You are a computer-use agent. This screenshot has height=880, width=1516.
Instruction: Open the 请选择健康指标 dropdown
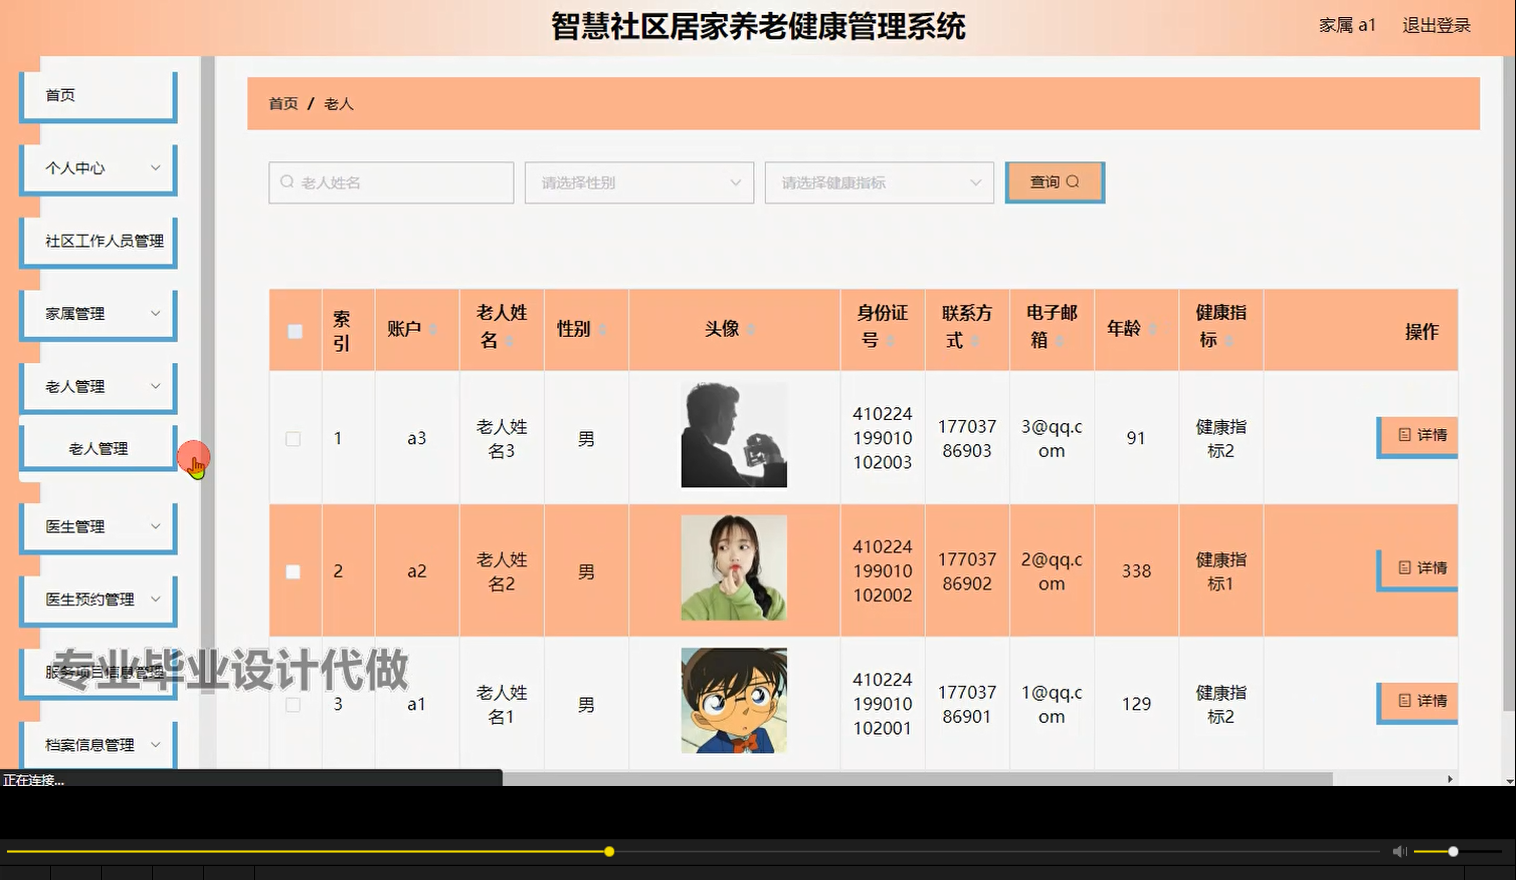click(x=878, y=182)
